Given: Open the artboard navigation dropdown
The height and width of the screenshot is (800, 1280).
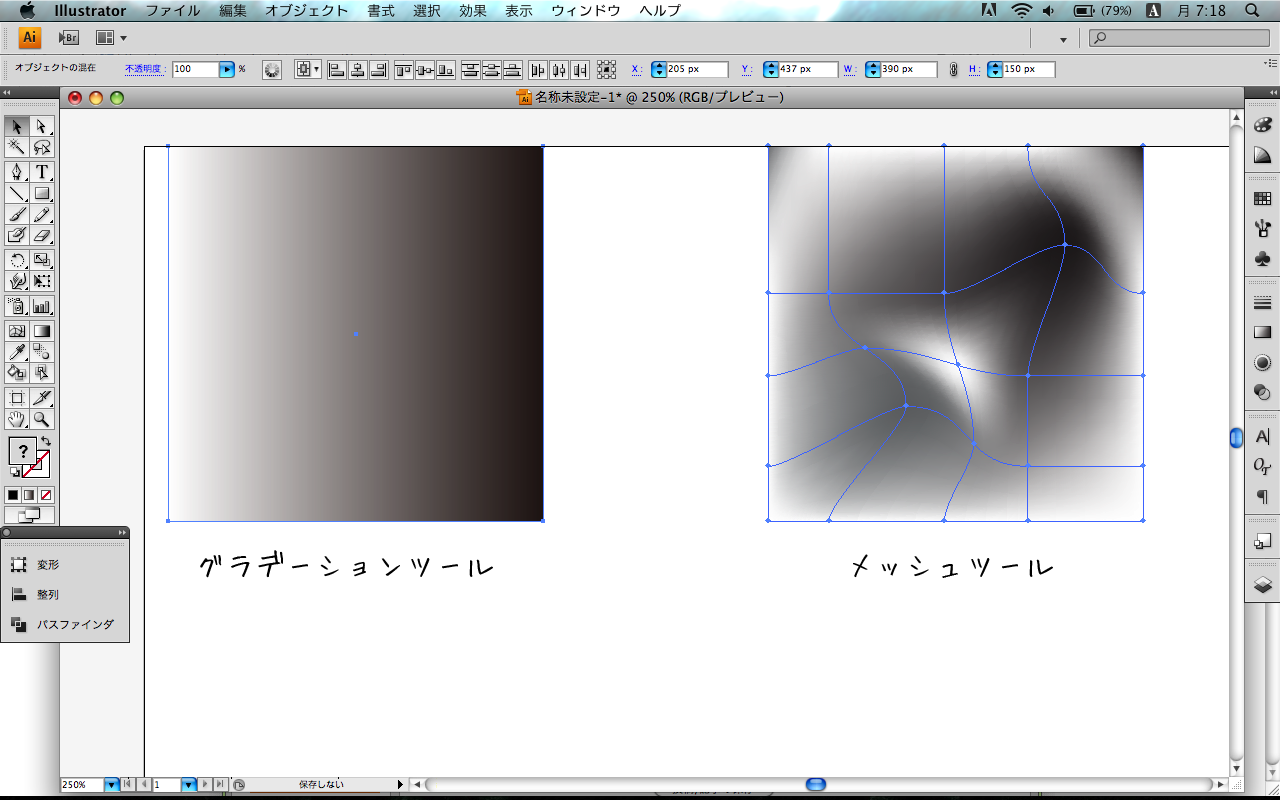Looking at the screenshot, I should (x=188, y=785).
